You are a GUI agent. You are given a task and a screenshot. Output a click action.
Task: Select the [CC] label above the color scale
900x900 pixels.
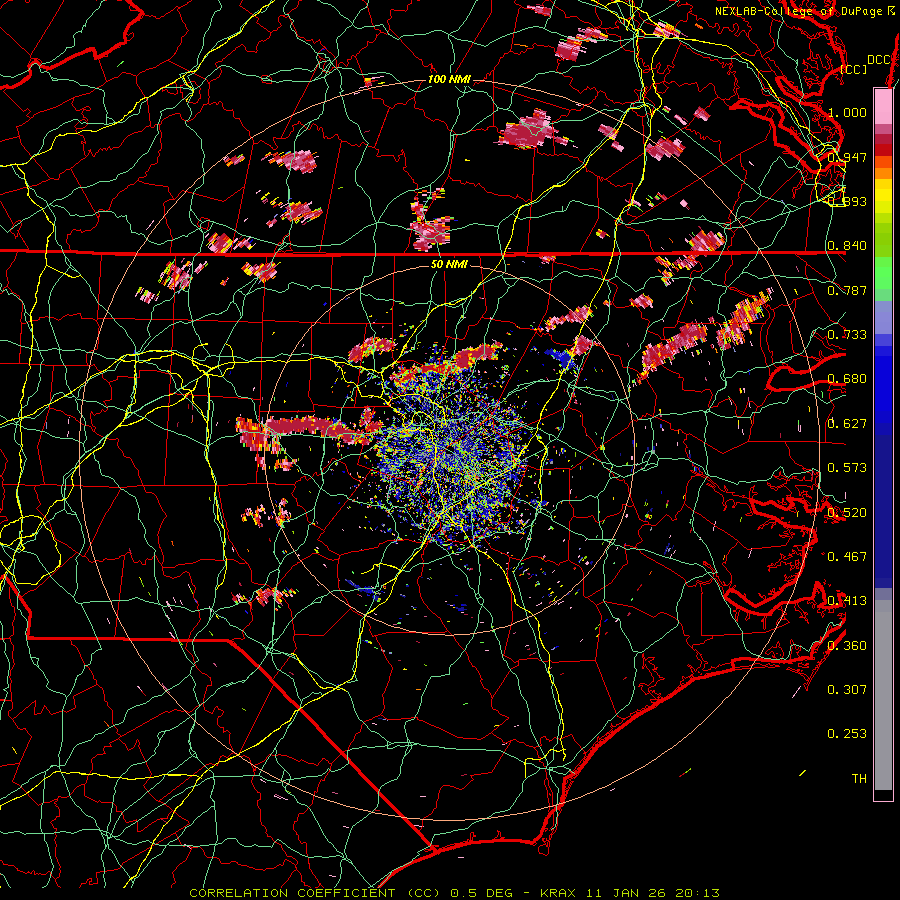click(x=854, y=69)
